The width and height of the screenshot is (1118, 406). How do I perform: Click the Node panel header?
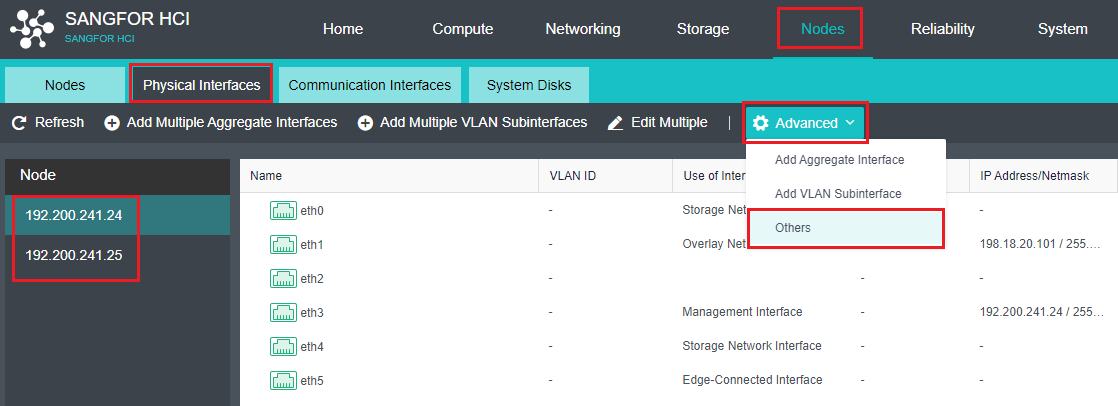118,176
